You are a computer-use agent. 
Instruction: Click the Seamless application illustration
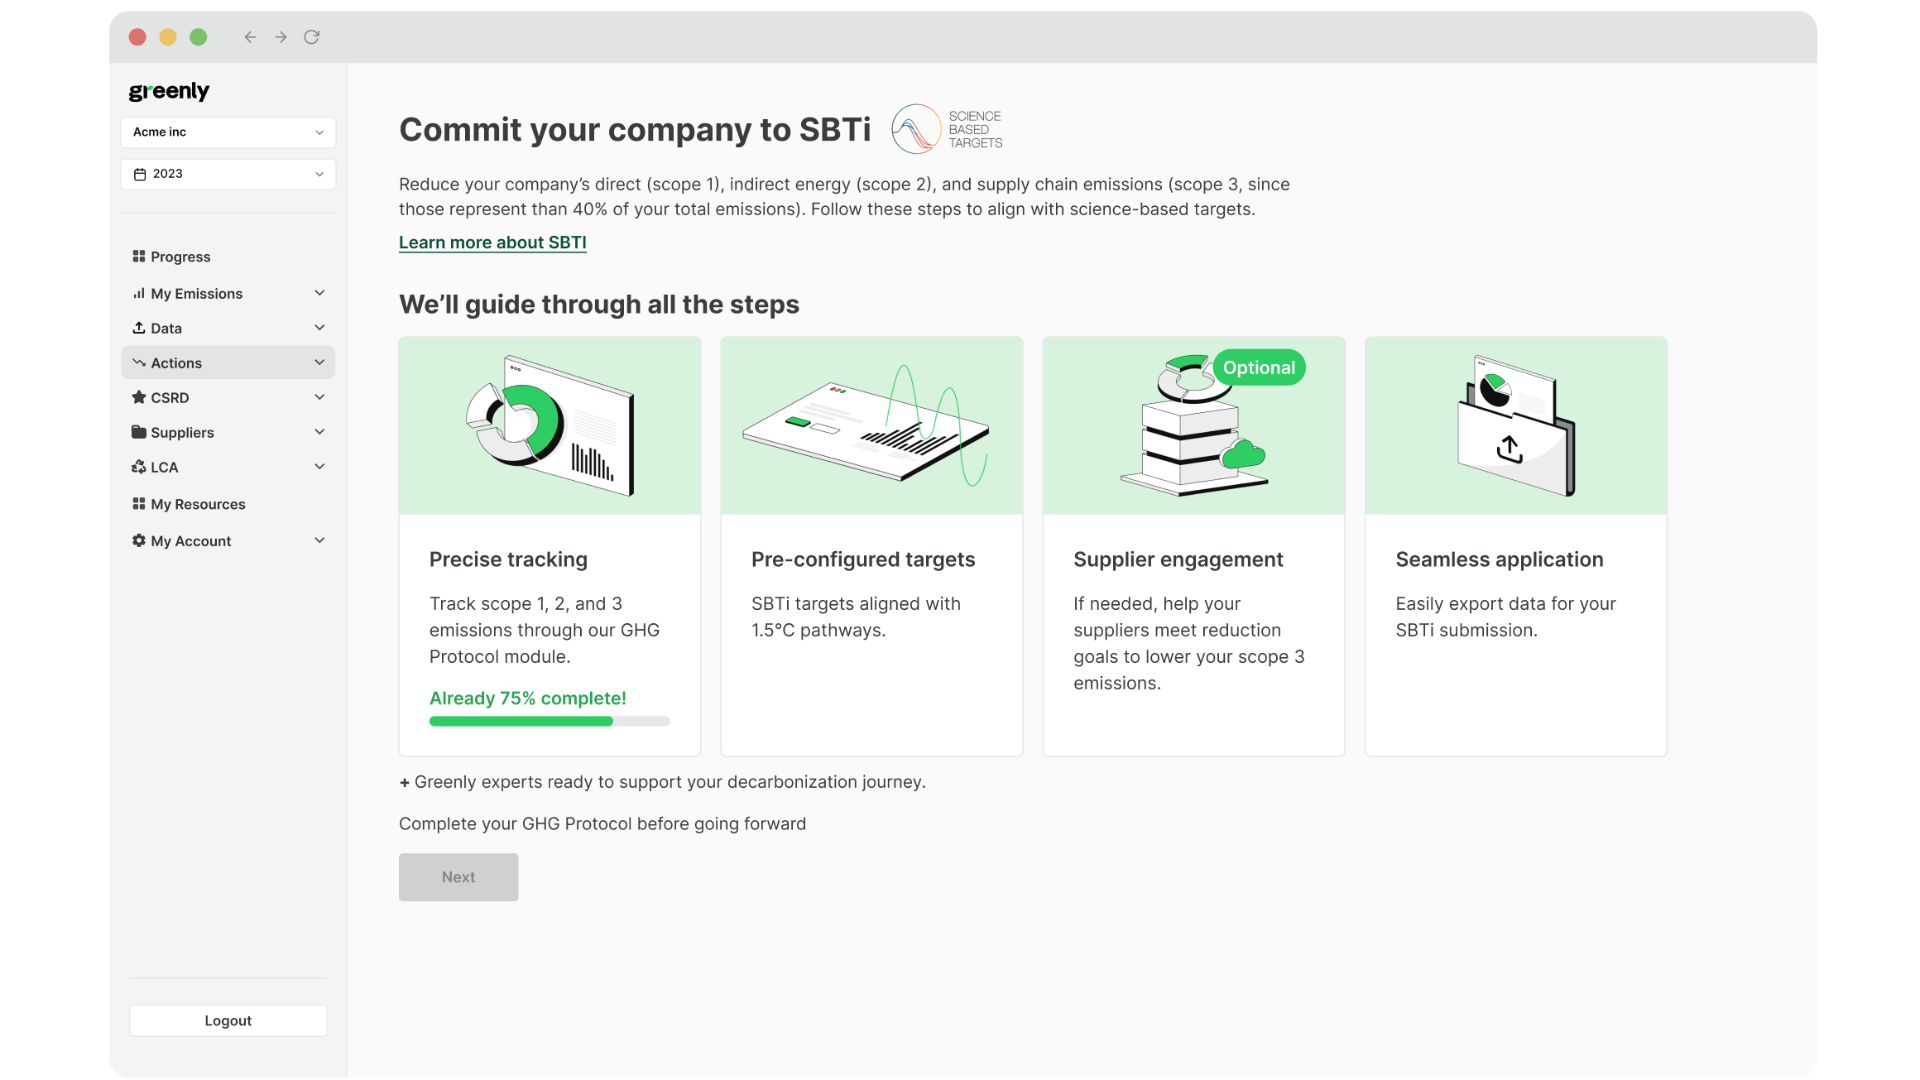click(x=1516, y=426)
